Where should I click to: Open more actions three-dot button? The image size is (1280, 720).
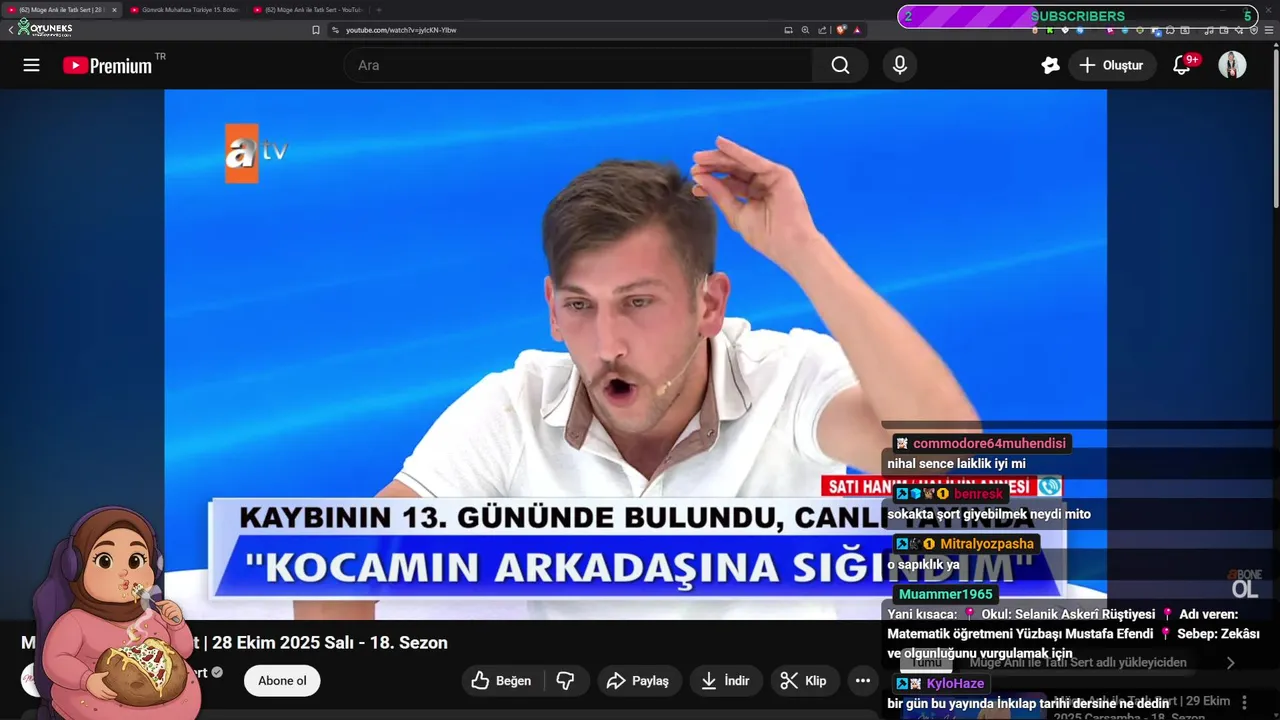pos(862,681)
